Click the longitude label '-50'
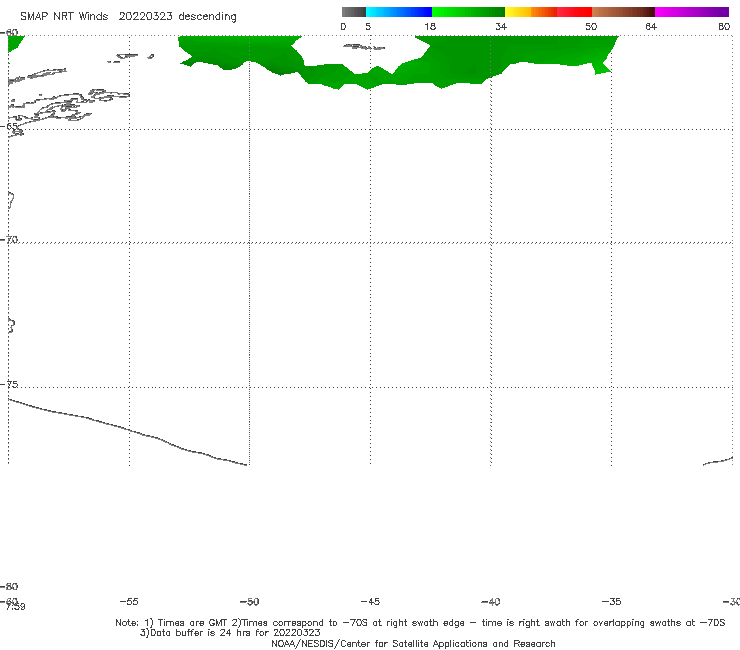The width and height of the screenshot is (740, 650). pos(249,601)
